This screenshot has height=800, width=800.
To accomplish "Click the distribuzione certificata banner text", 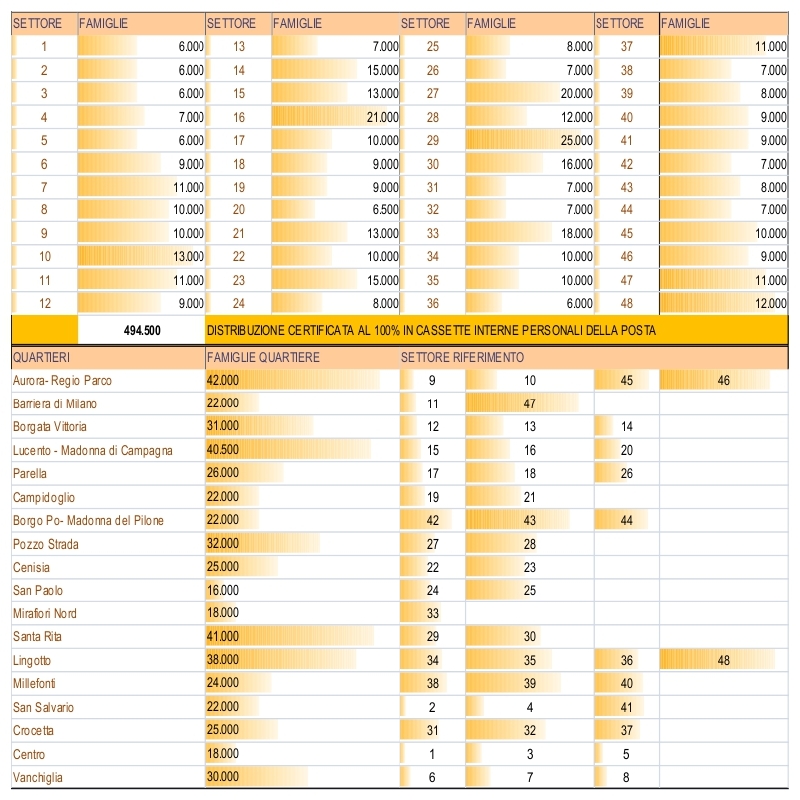I will 431,331.
